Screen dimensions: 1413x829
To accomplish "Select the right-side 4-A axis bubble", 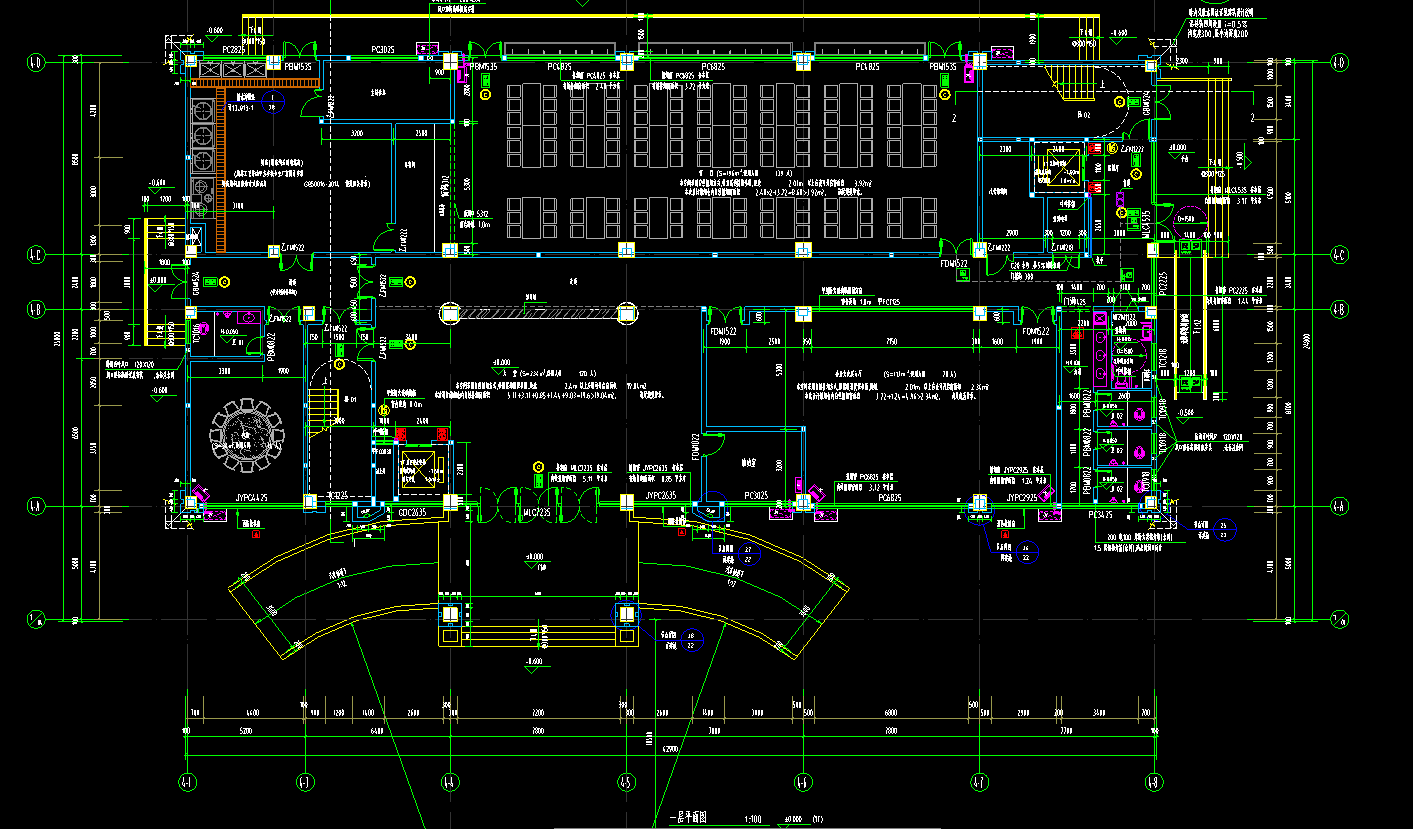I will [x=1340, y=506].
